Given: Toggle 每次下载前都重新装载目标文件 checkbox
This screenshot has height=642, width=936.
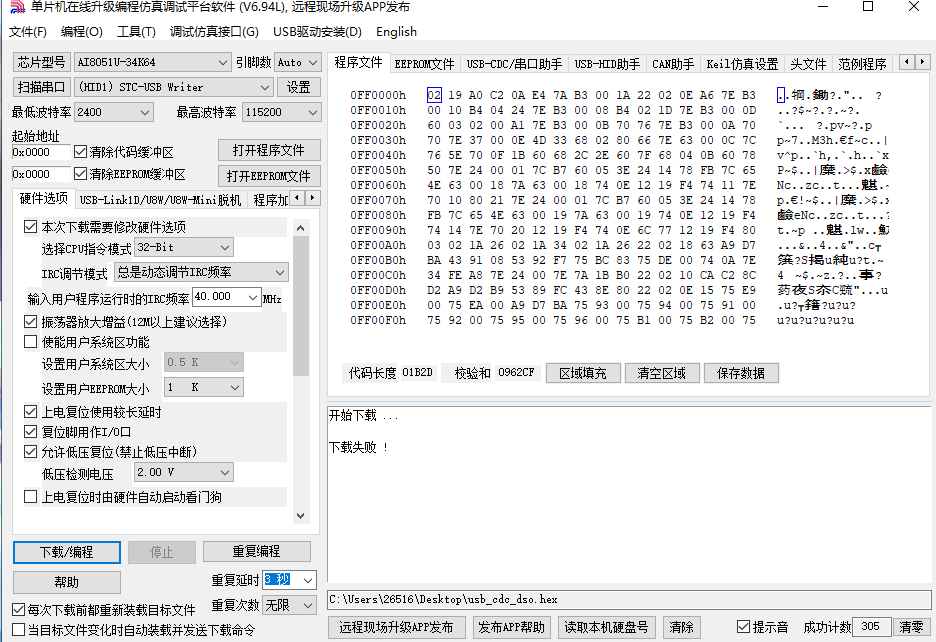Looking at the screenshot, I should click(19, 610).
